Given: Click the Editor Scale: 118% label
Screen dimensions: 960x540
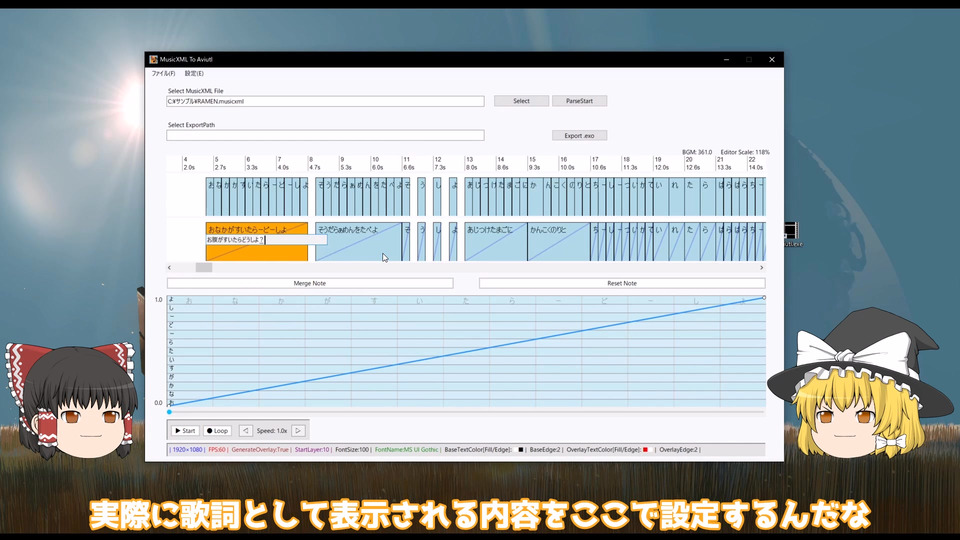Looking at the screenshot, I should pos(745,152).
